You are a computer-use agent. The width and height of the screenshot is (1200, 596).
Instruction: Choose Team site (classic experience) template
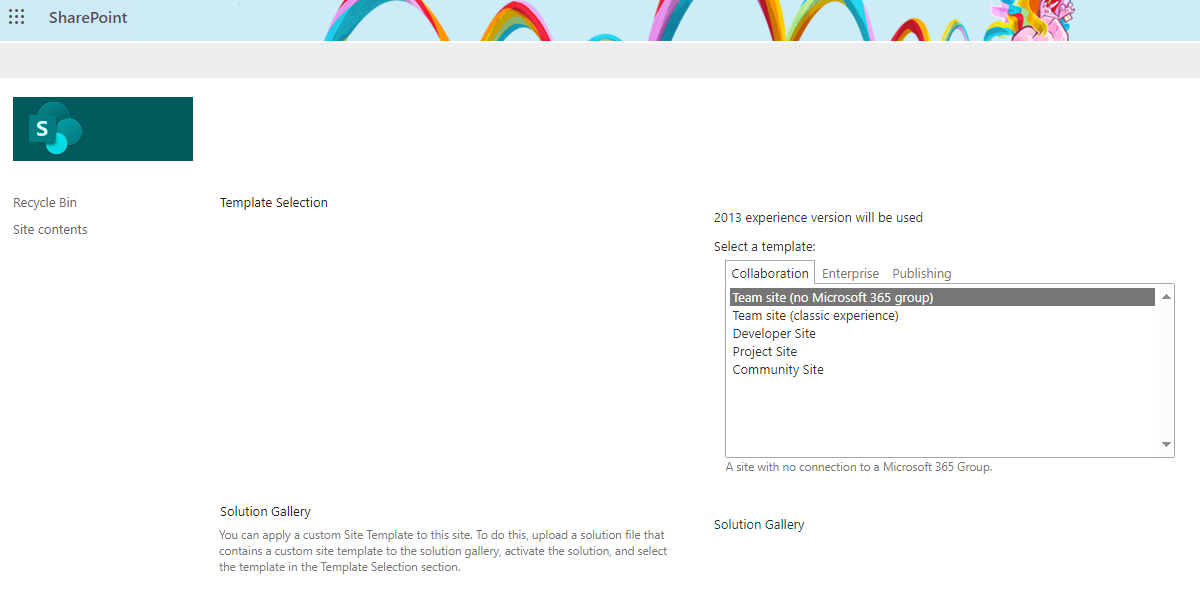coord(815,315)
